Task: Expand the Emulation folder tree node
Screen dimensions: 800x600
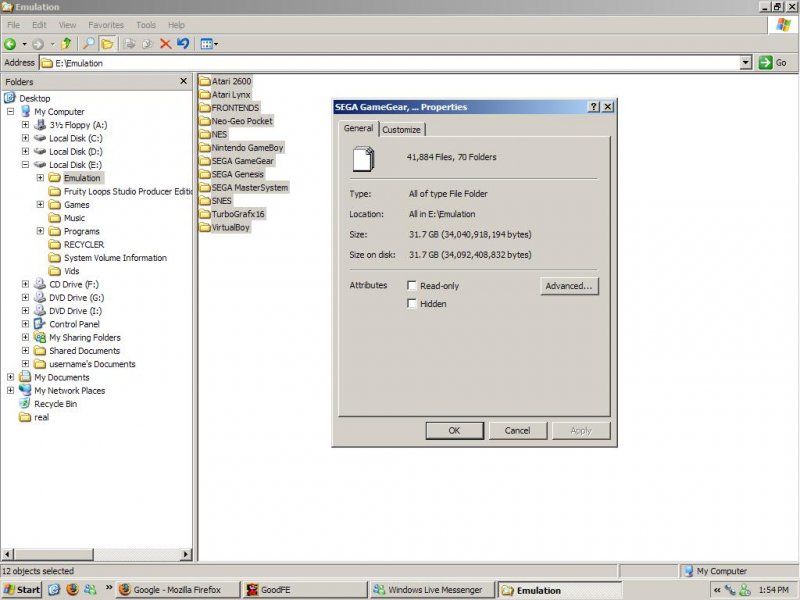Action: (x=40, y=178)
